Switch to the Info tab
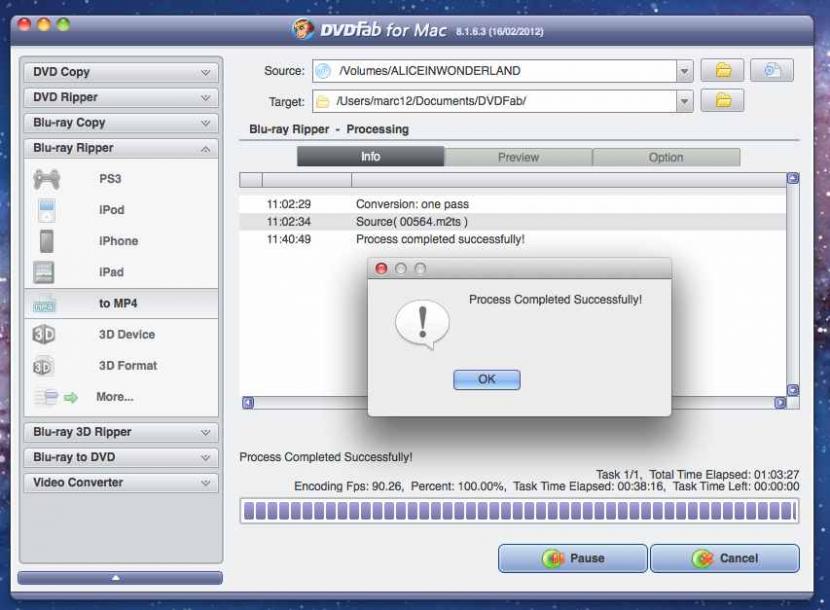 371,157
